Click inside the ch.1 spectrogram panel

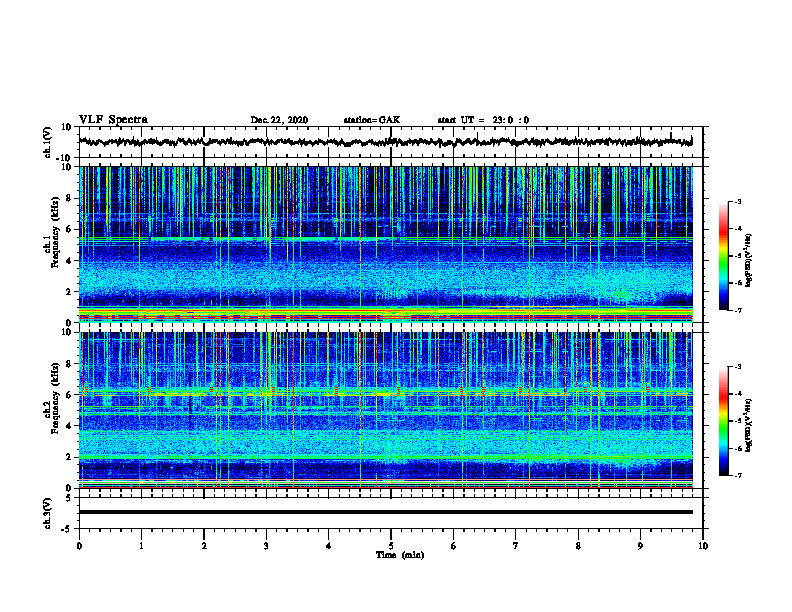pyautogui.click(x=386, y=244)
